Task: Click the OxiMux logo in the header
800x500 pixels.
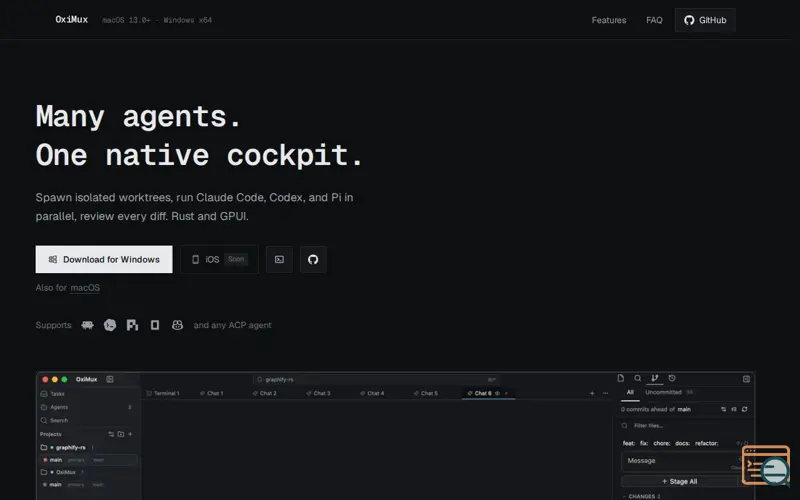Action: coord(71,20)
